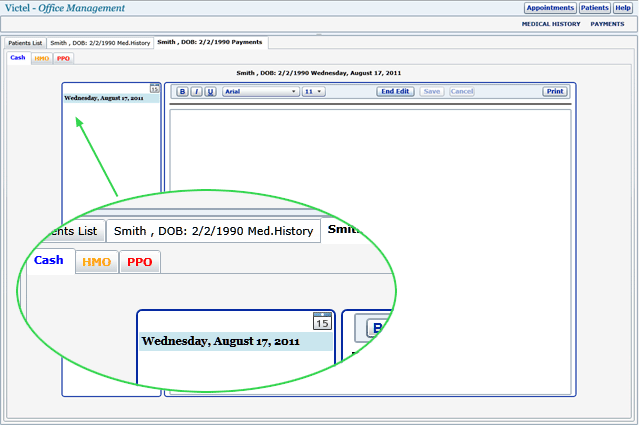Click the Cancel button in editor toolbar
This screenshot has height=425, width=639.
coord(462,91)
